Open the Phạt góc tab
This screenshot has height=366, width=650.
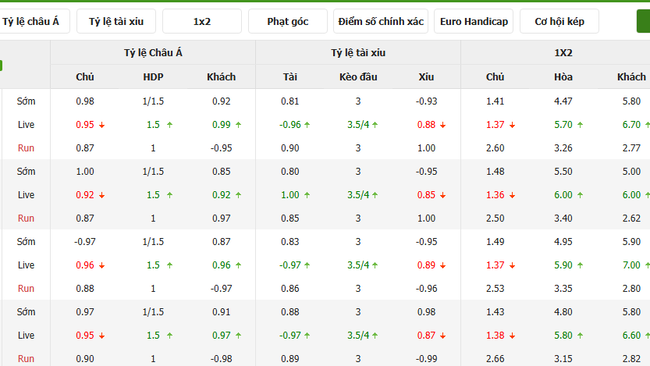[288, 21]
